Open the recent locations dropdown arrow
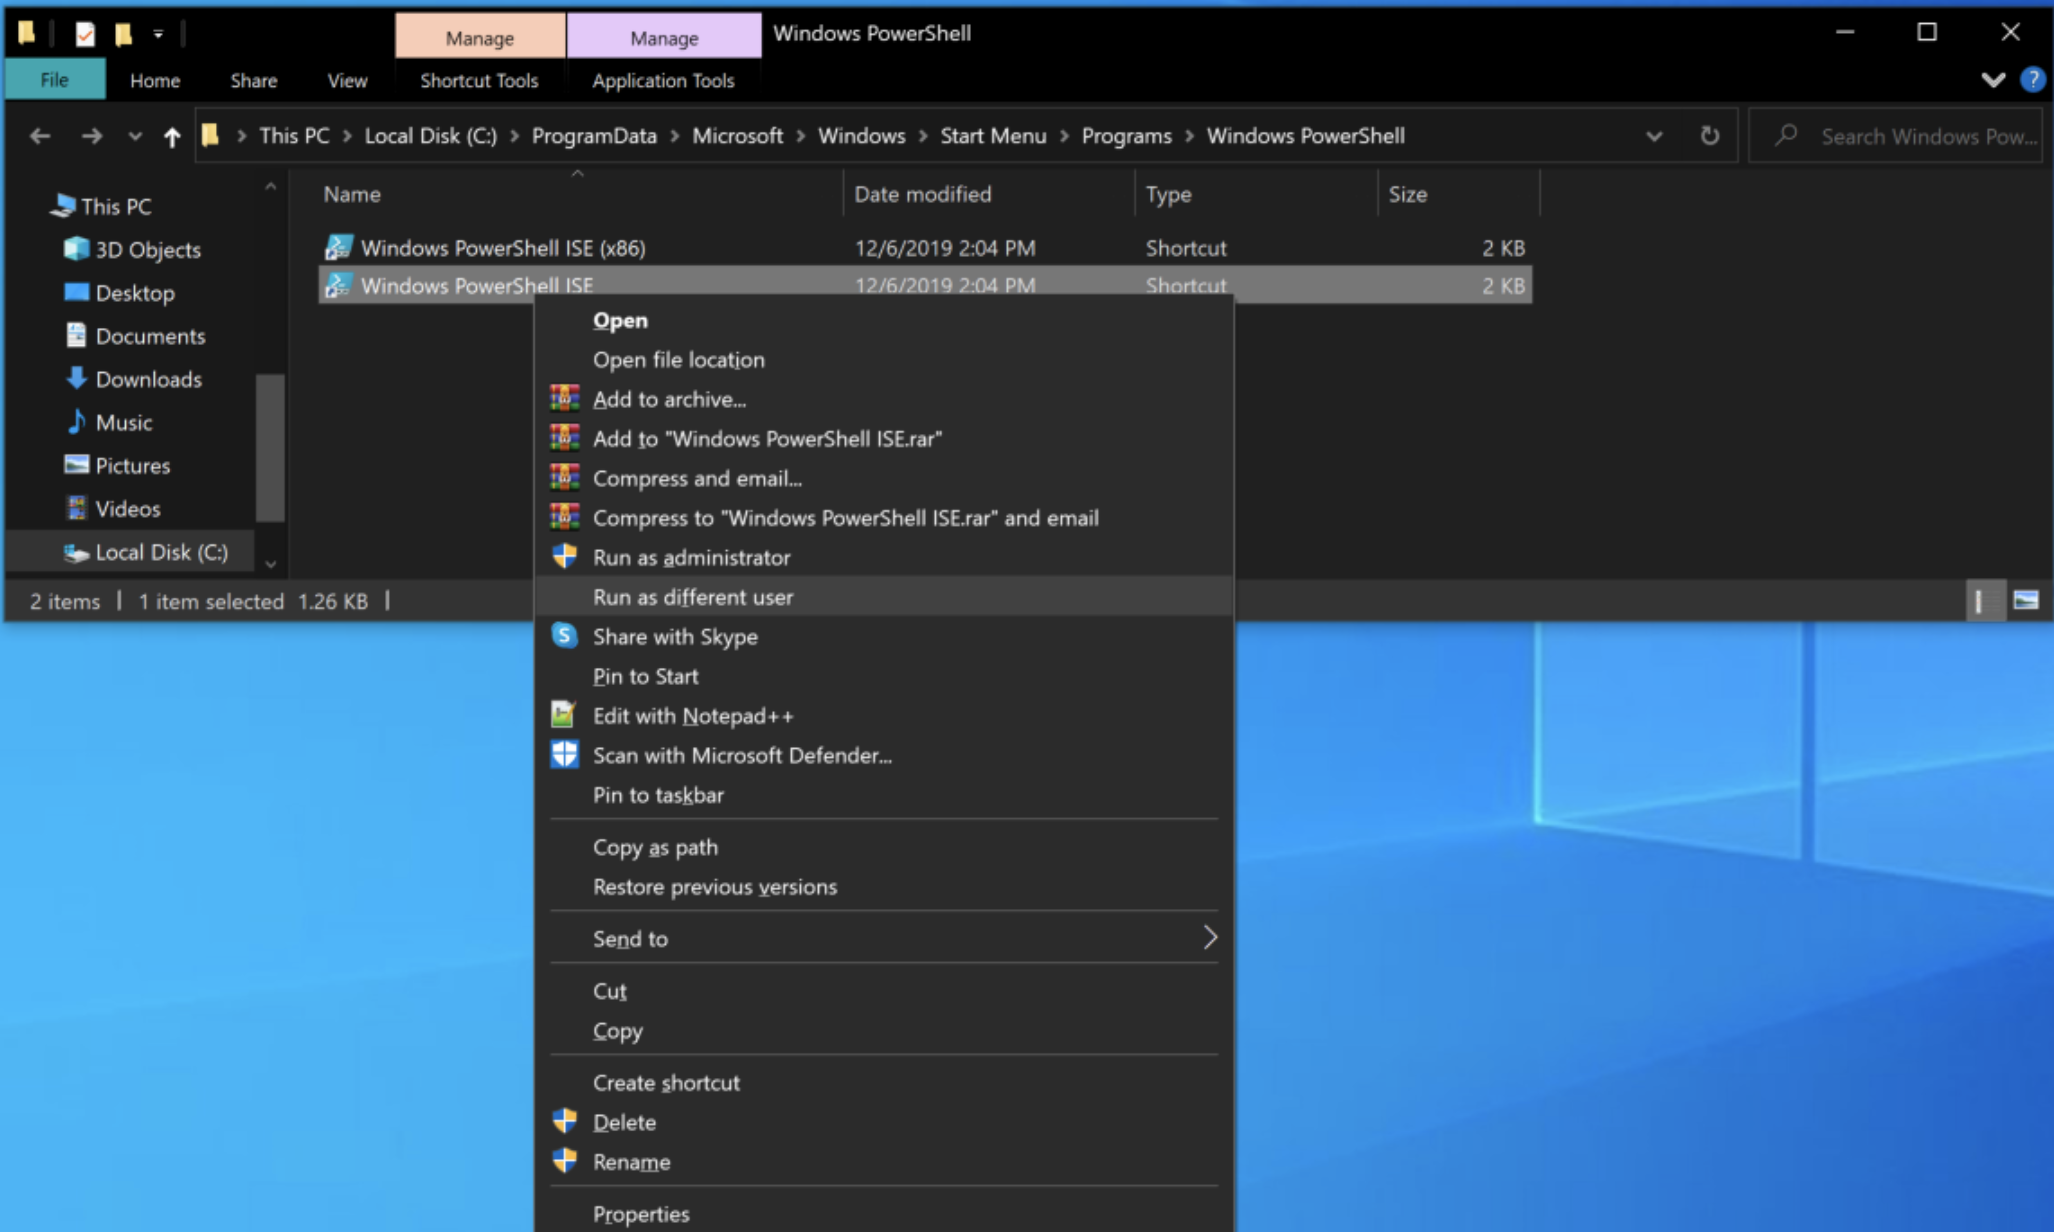The image size is (2054, 1232). 135,136
